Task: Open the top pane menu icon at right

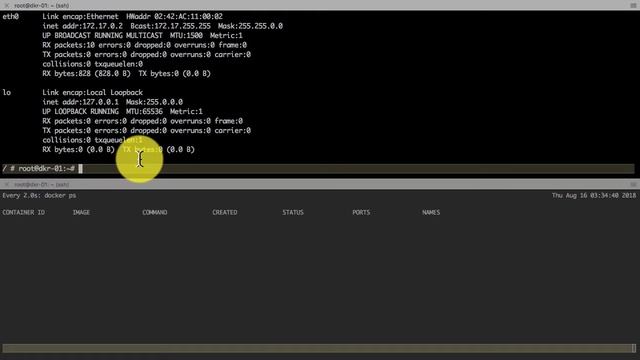Action: (633, 5)
